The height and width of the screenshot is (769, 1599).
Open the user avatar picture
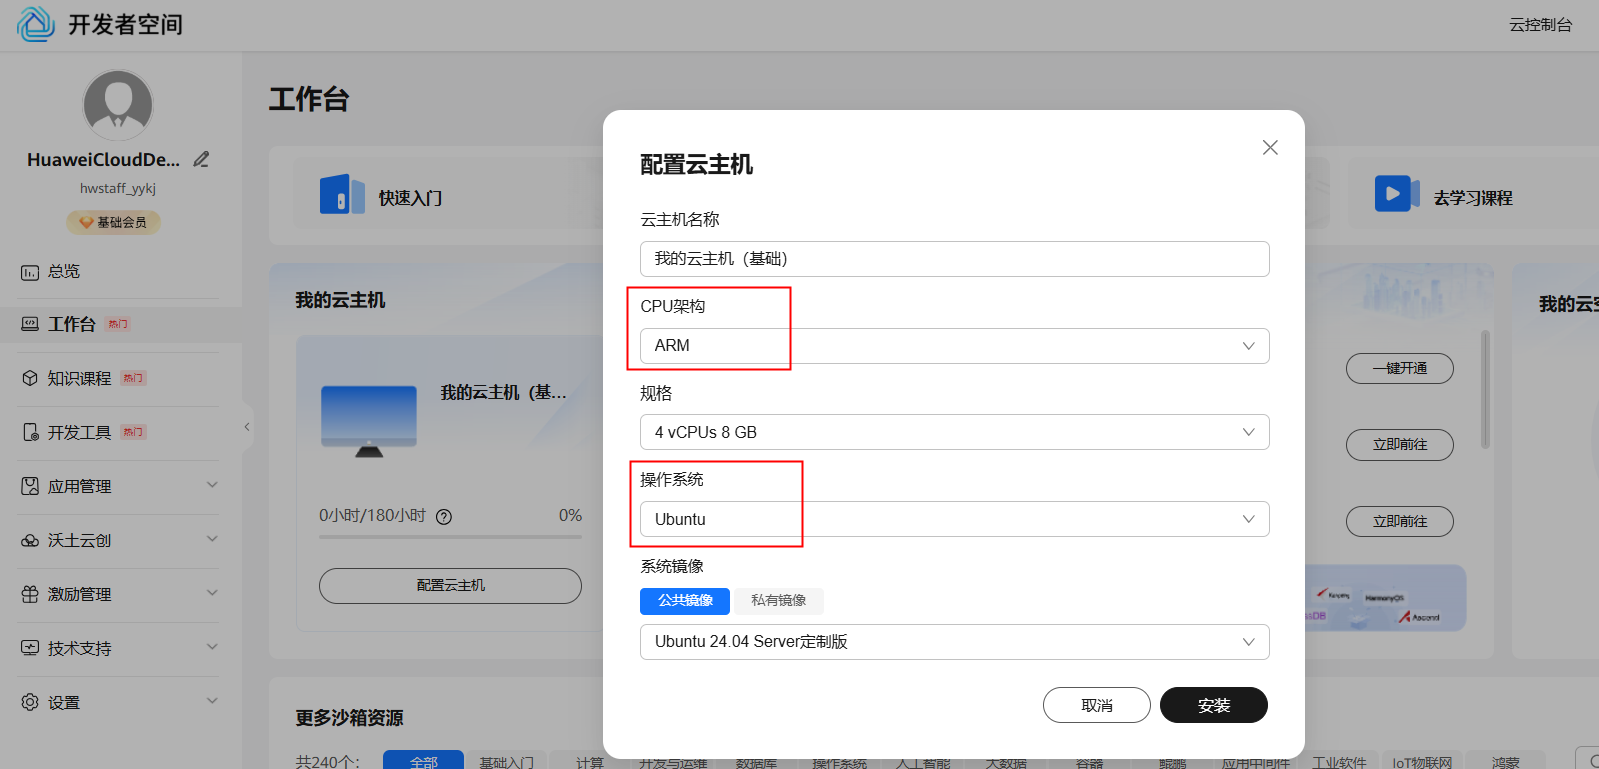pyautogui.click(x=118, y=105)
